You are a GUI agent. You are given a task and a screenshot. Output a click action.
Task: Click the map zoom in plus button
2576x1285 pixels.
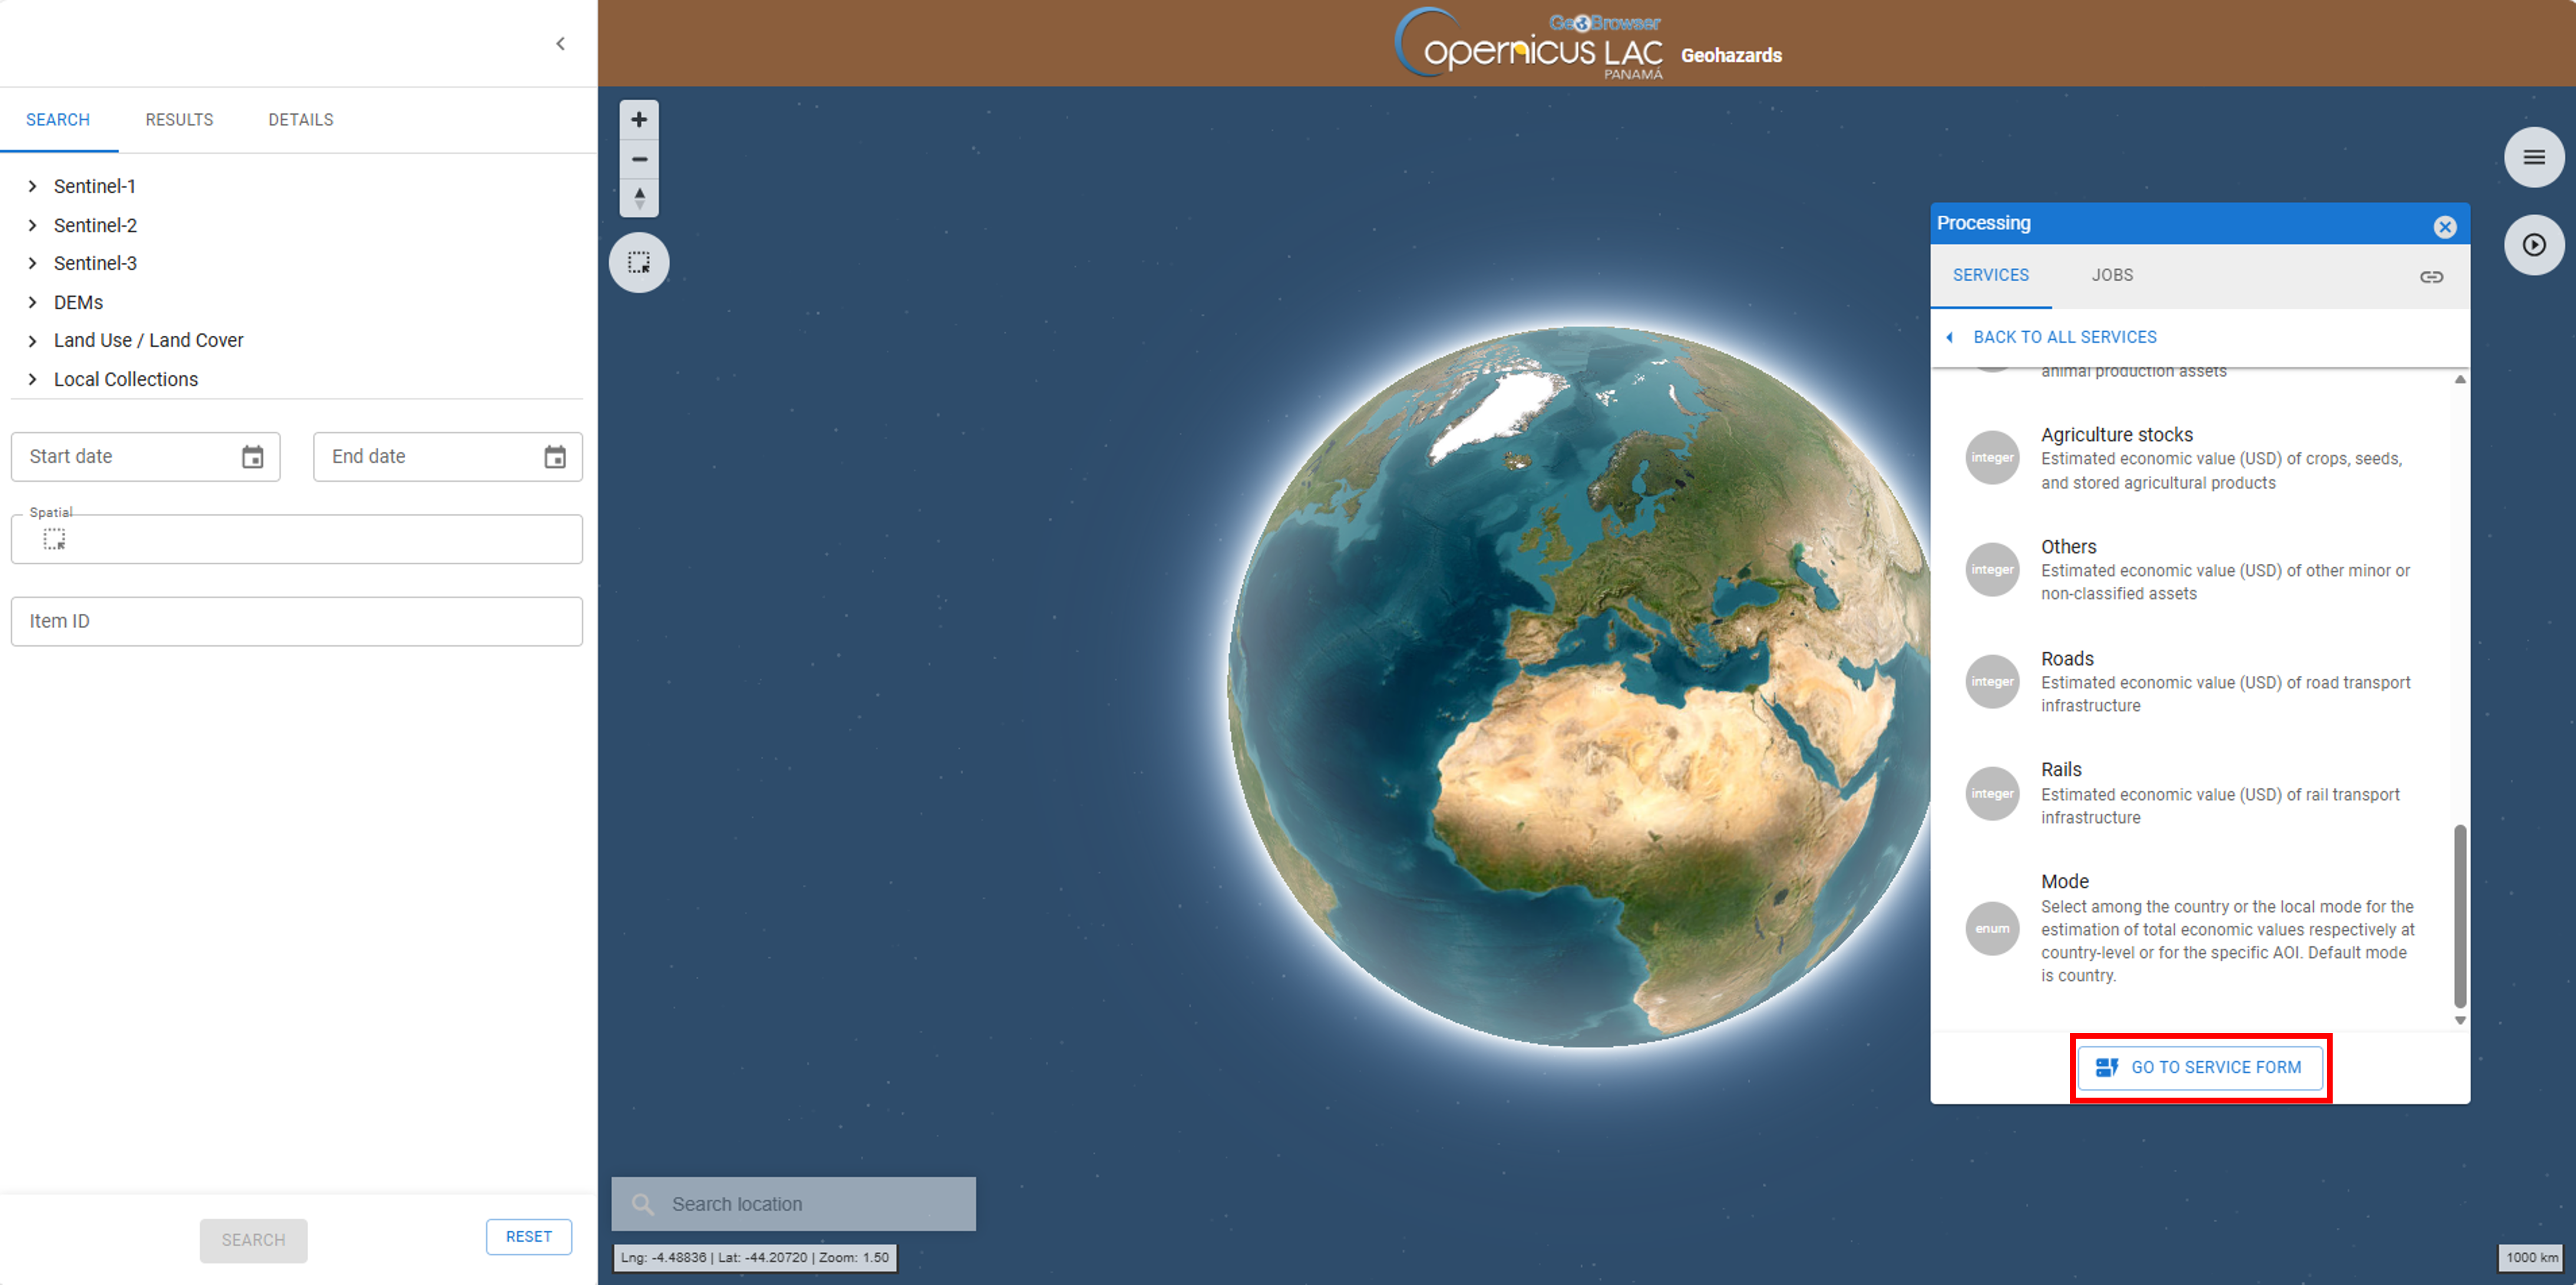[x=639, y=120]
